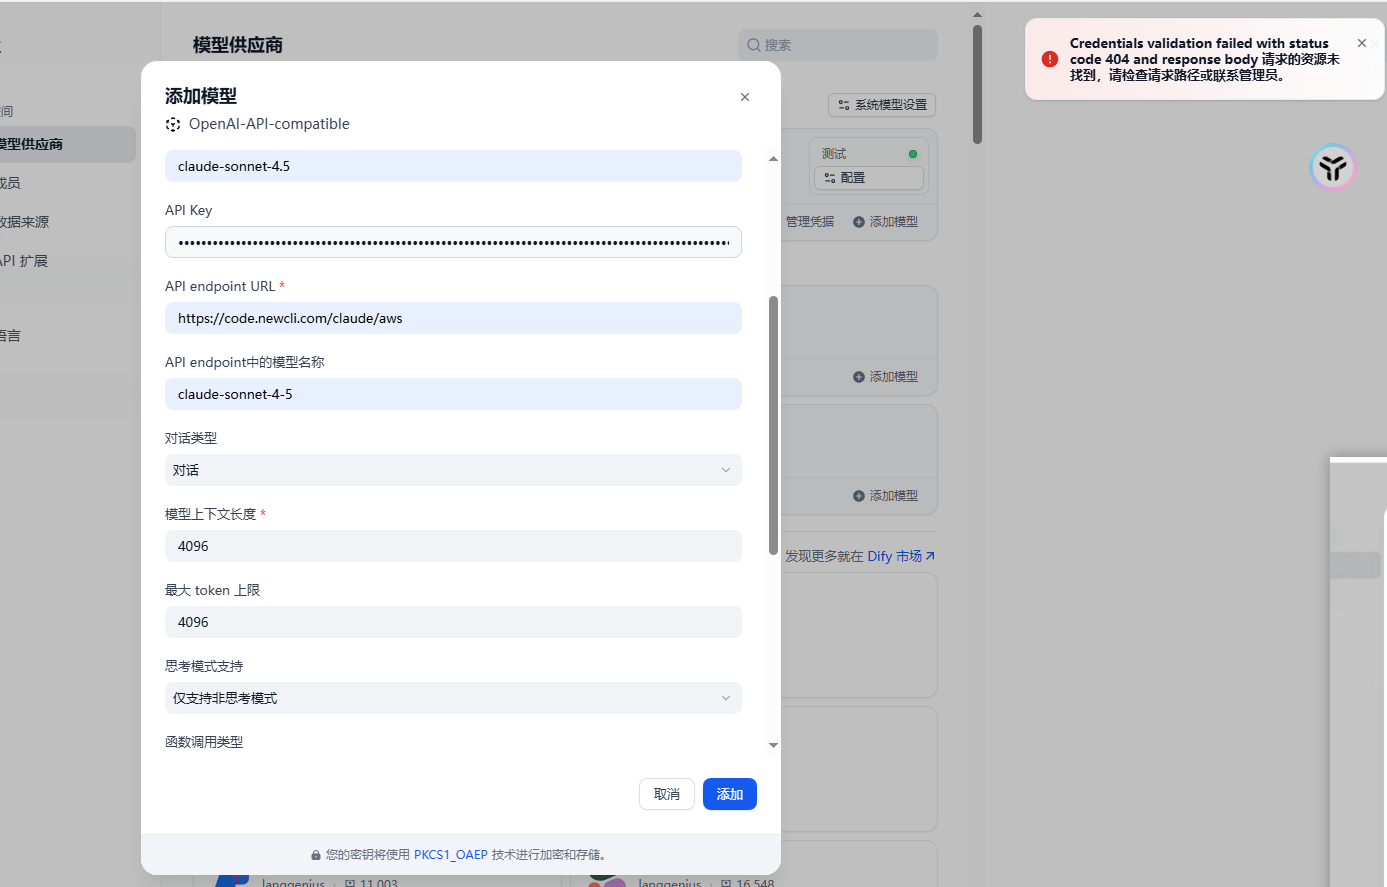Open the 系统模型设置 button

click(882, 105)
